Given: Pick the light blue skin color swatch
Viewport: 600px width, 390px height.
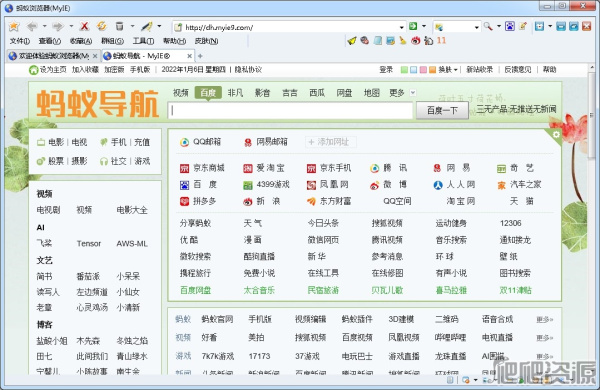Looking at the screenshot, I should [x=414, y=70].
